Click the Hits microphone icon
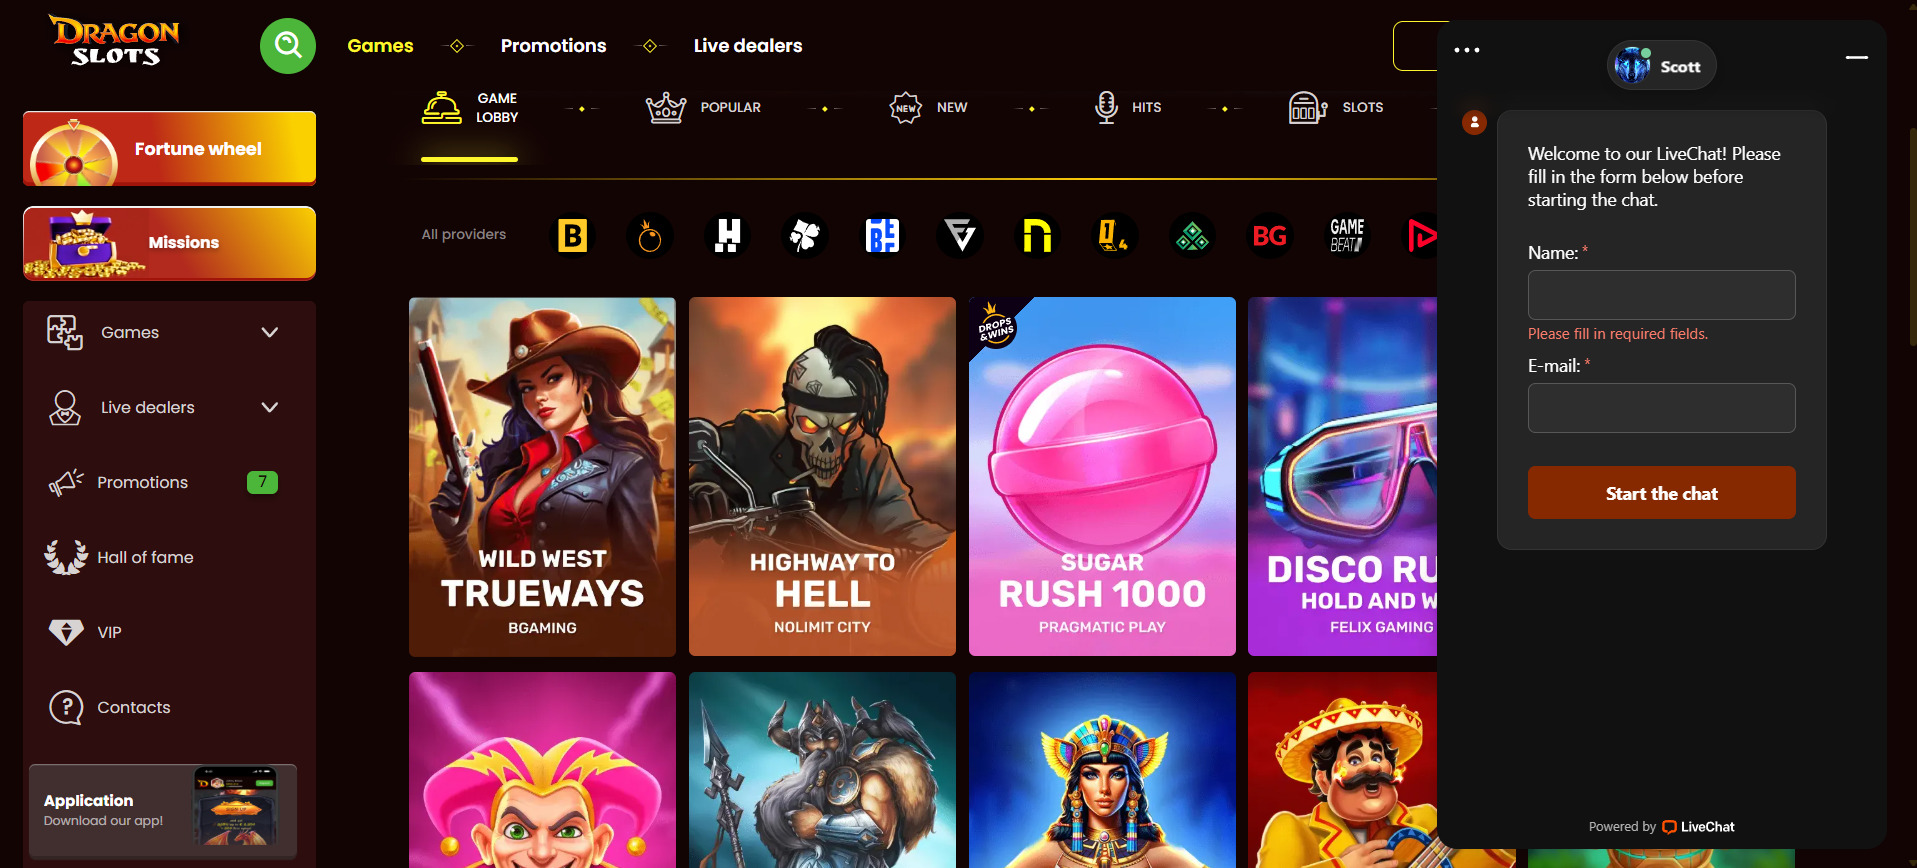The image size is (1917, 868). 1106,107
